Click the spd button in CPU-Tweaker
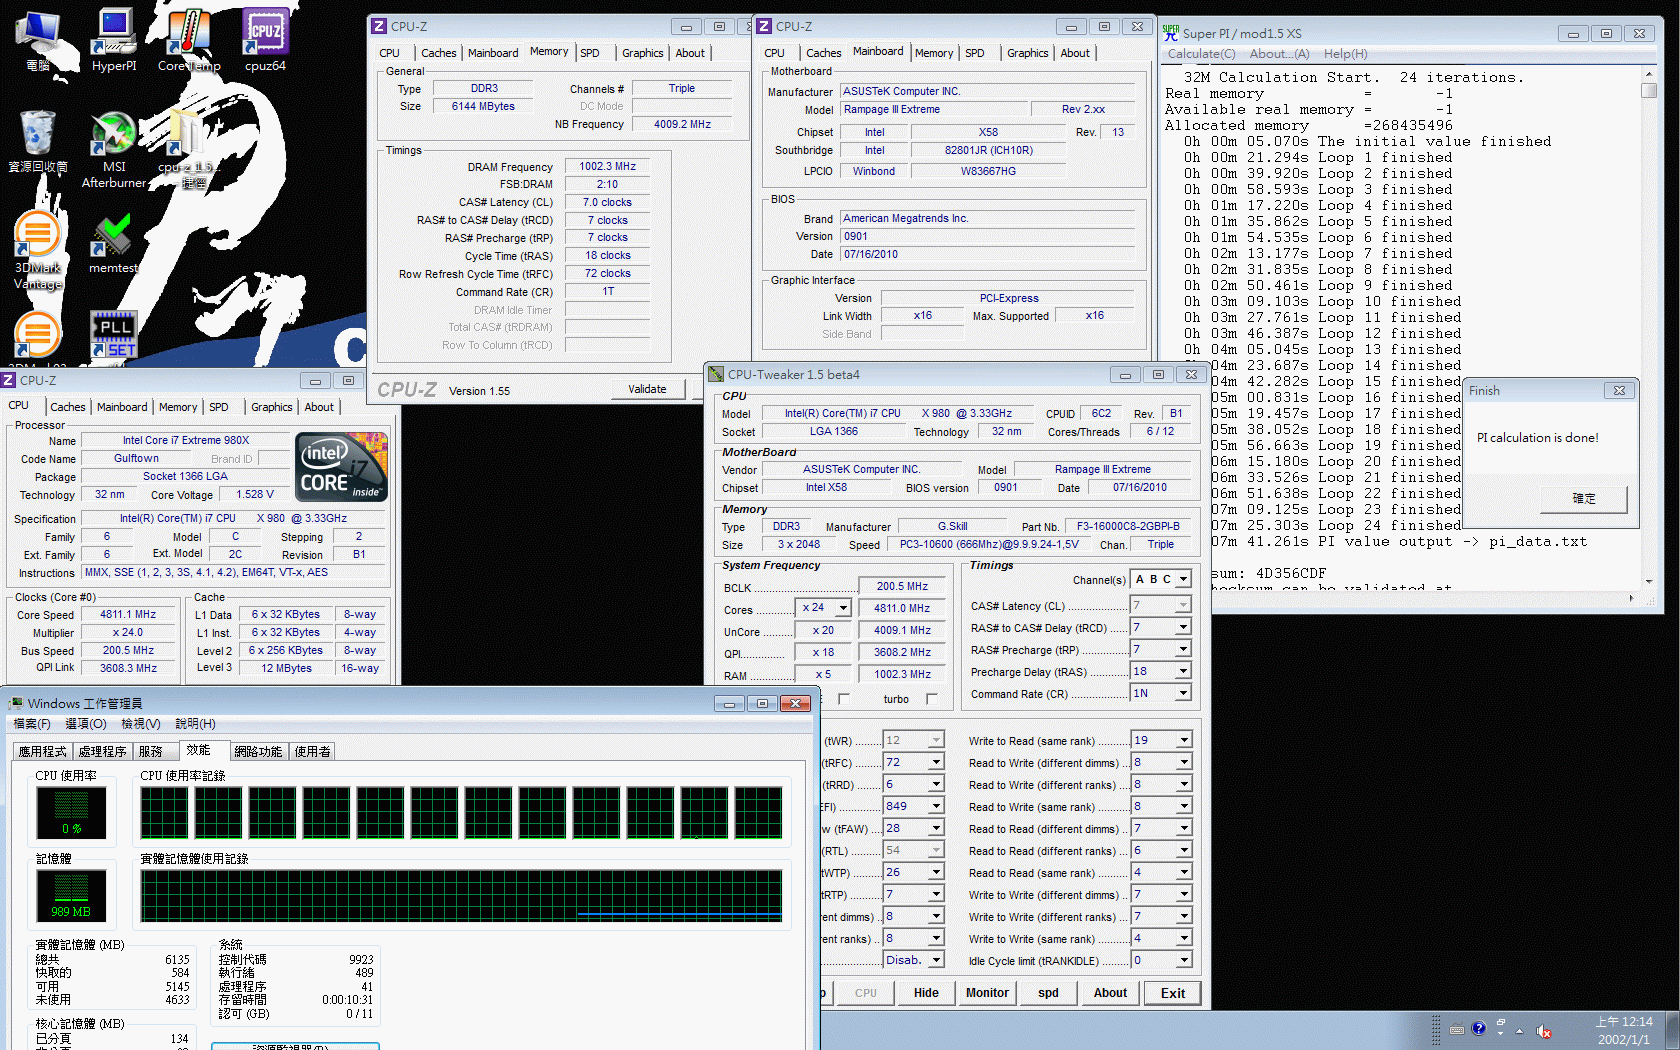This screenshot has width=1680, height=1050. (1048, 993)
